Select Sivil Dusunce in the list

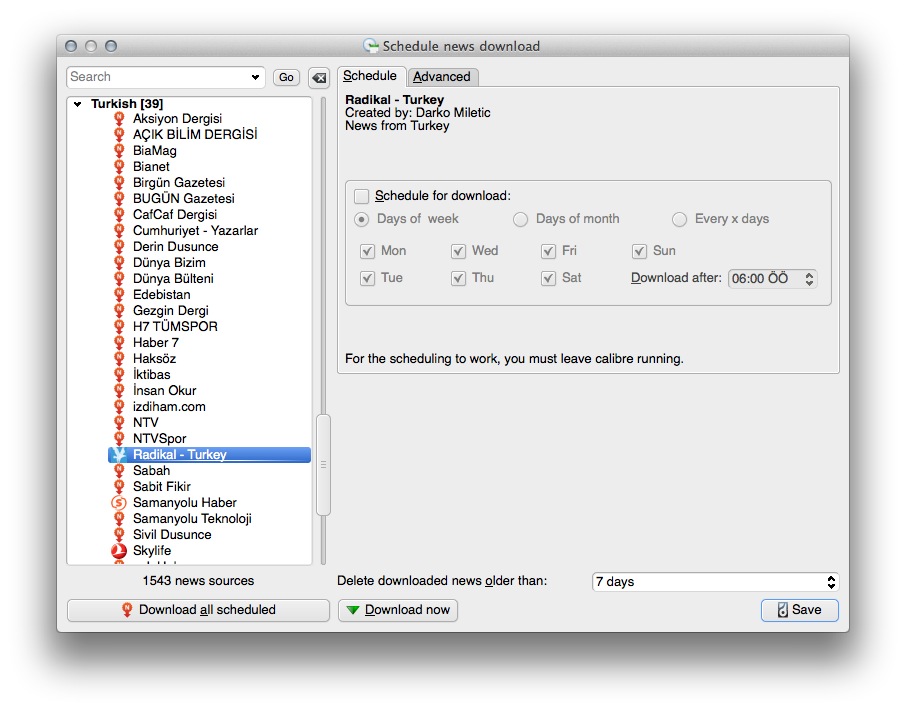pyautogui.click(x=172, y=535)
